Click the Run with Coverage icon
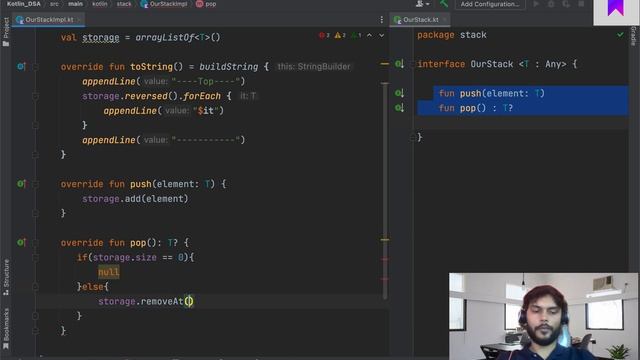The height and width of the screenshot is (360, 640). pos(566,4)
